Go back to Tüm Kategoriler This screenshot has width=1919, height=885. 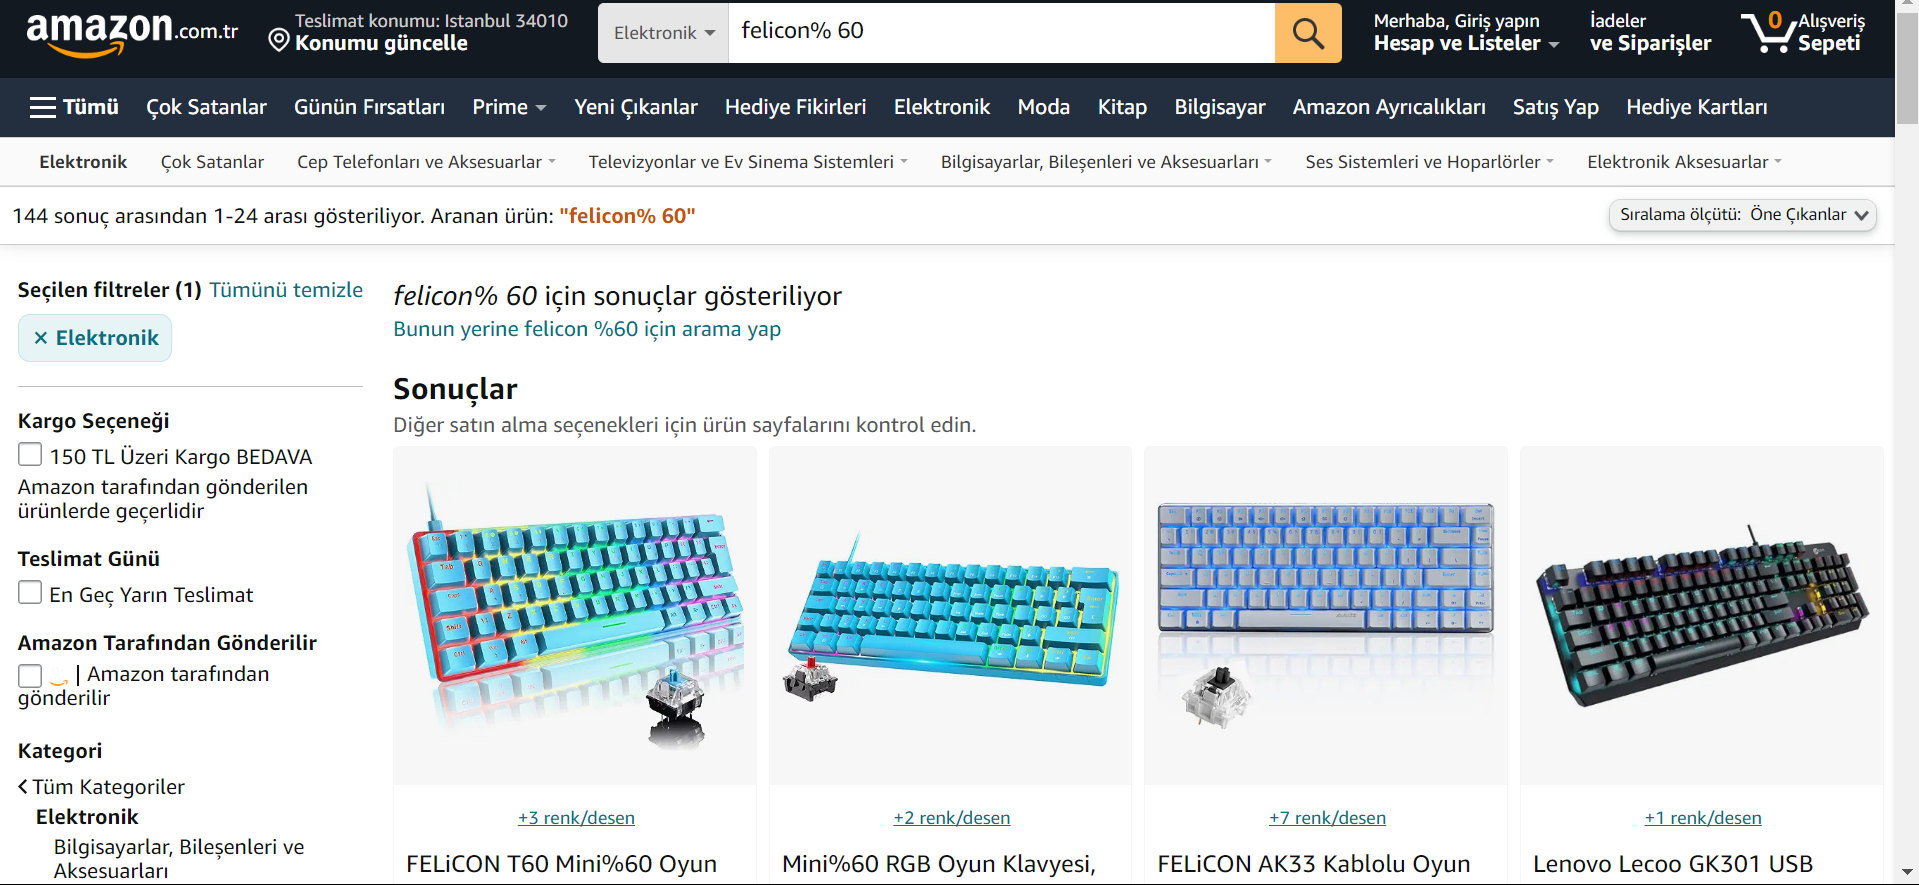pyautogui.click(x=101, y=787)
